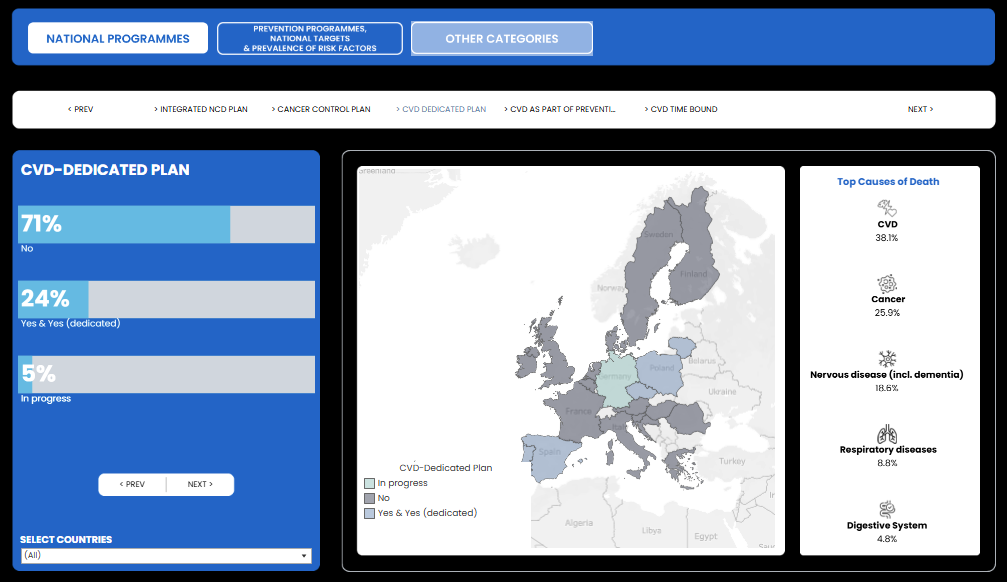Image resolution: width=1007 pixels, height=582 pixels.
Task: Click Spain on the map
Action: (548, 455)
